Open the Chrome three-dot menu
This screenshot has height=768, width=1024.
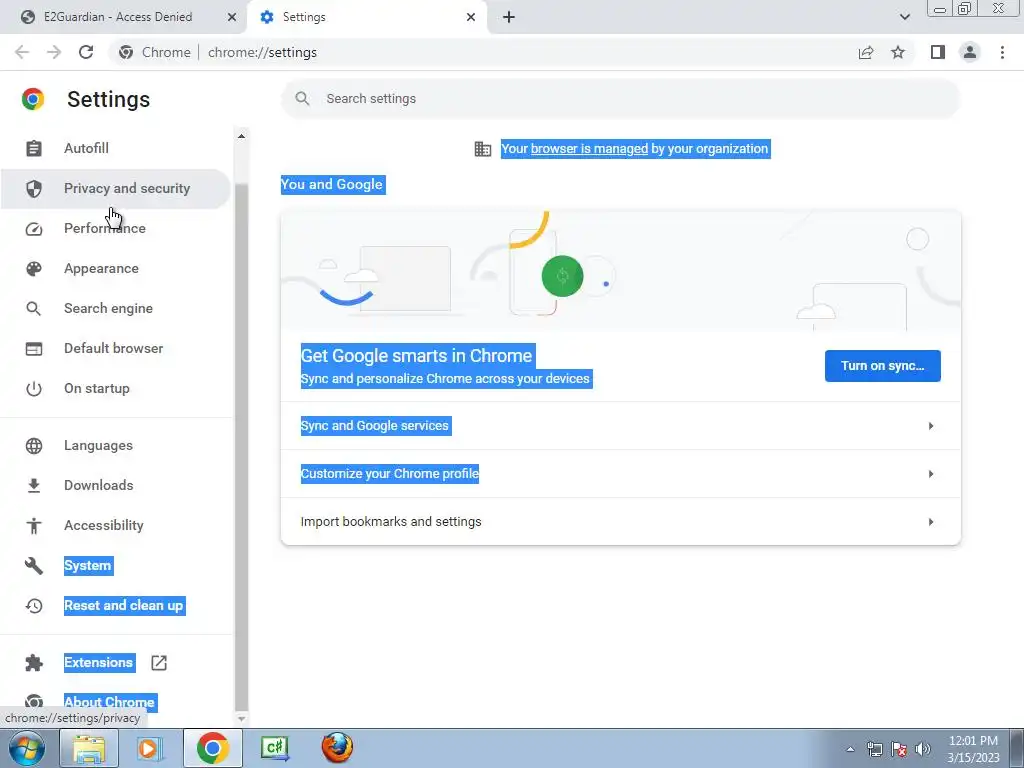click(x=1002, y=52)
